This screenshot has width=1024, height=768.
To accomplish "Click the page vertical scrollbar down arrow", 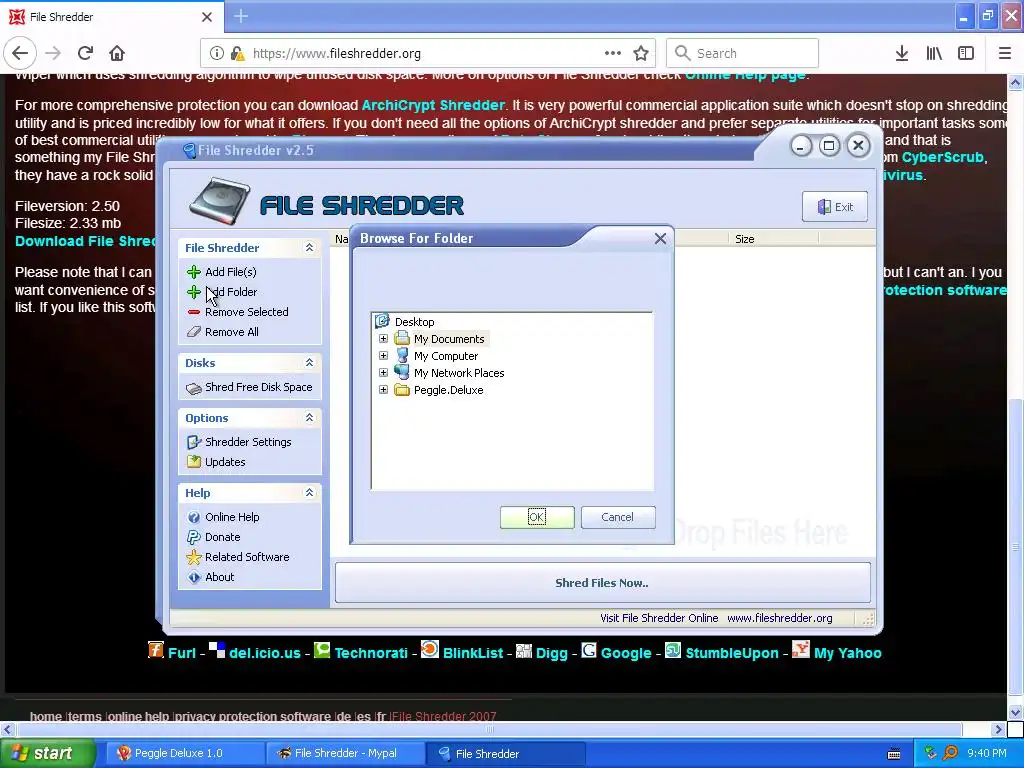I will [1016, 712].
